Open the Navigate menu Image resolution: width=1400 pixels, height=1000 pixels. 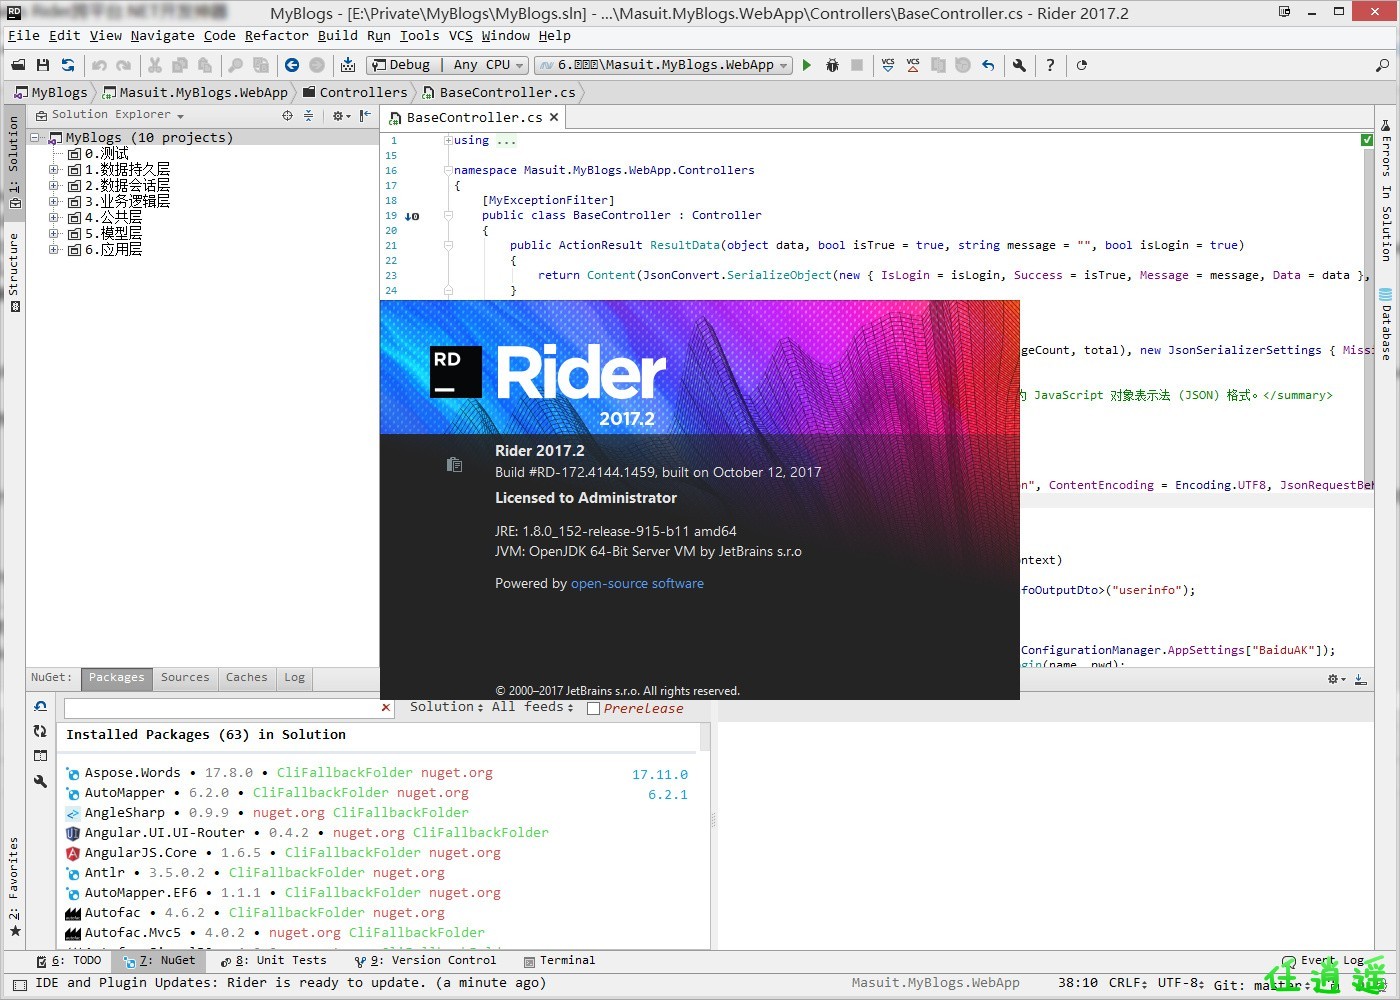[x=162, y=35]
